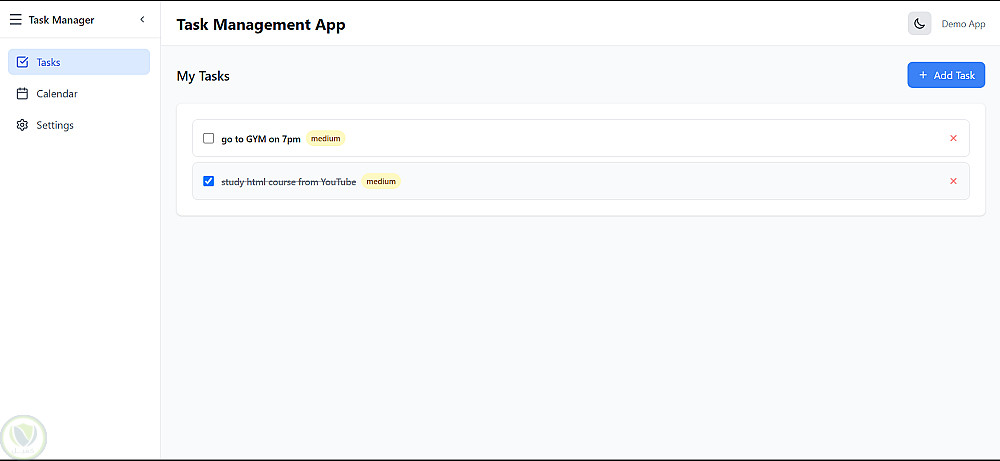
Task: Delete the study html course task
Action: pos(953,181)
